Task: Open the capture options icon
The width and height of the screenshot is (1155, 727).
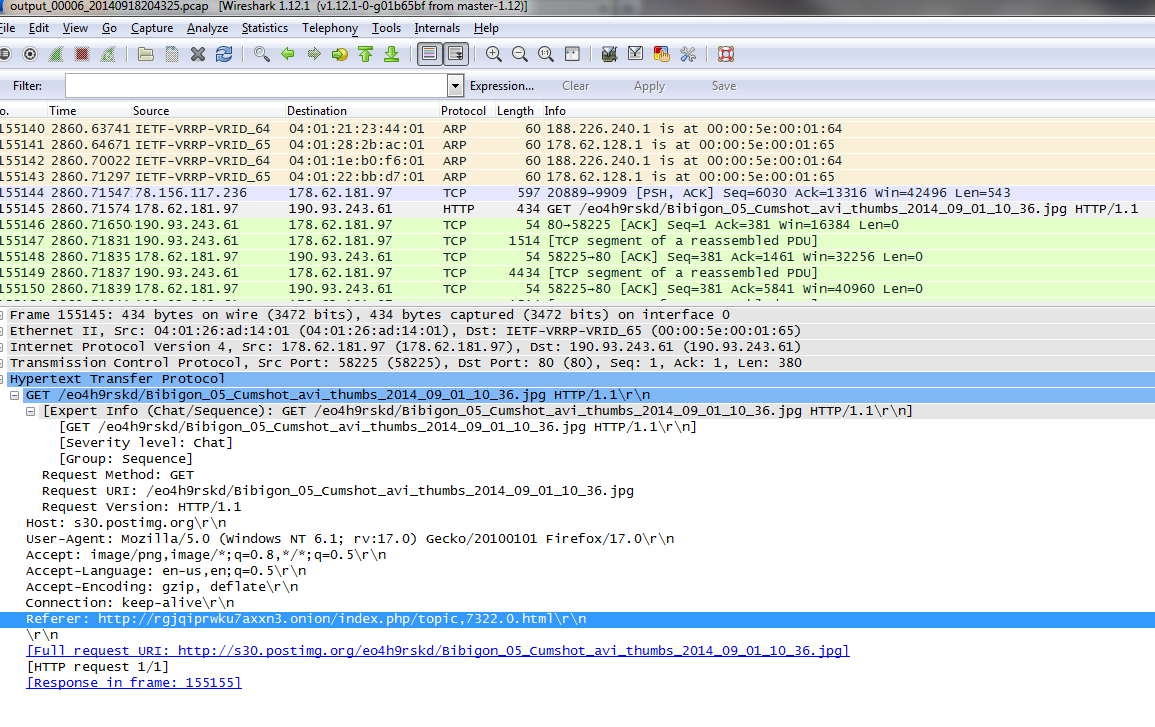Action: click(x=30, y=55)
